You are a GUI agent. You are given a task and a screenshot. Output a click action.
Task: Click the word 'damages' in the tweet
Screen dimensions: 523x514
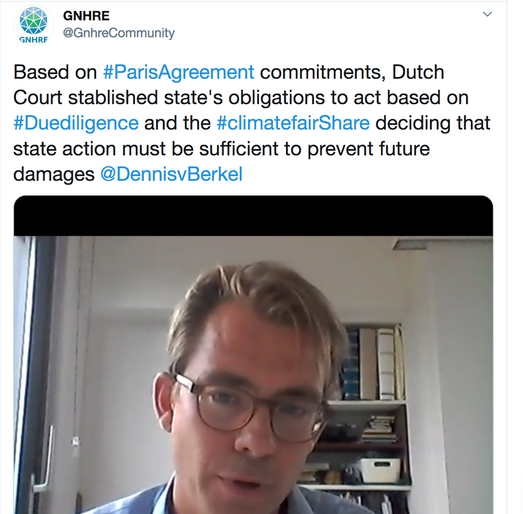[x=54, y=174]
